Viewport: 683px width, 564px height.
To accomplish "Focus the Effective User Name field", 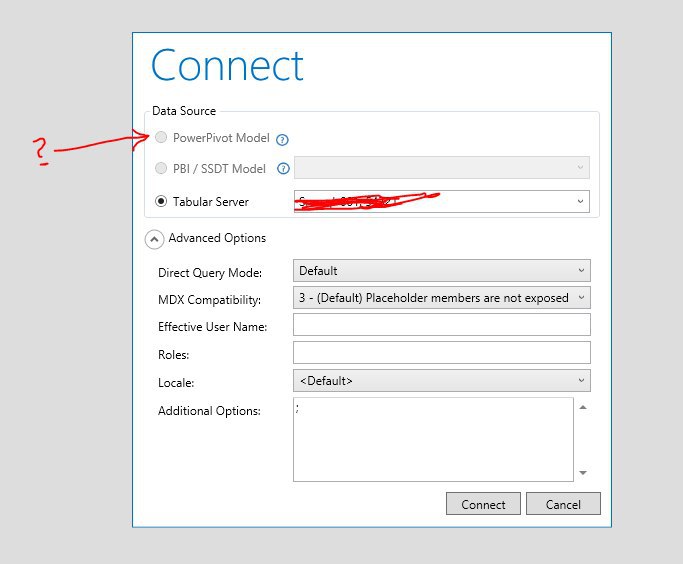I will pos(442,325).
